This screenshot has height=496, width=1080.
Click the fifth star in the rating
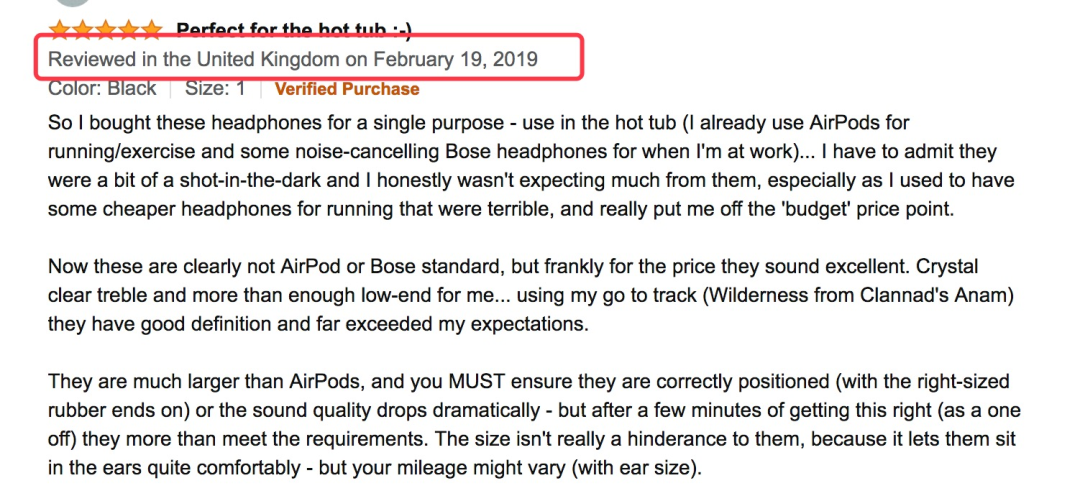click(x=150, y=29)
